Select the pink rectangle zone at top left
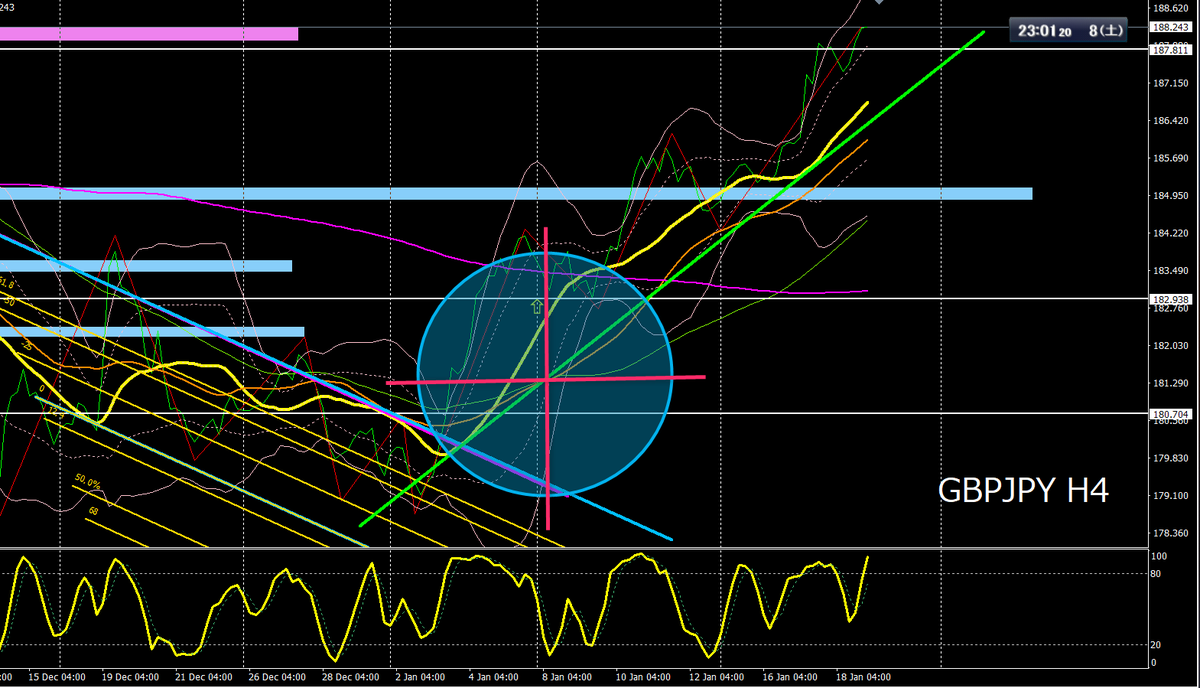1200x688 pixels. click(x=149, y=34)
